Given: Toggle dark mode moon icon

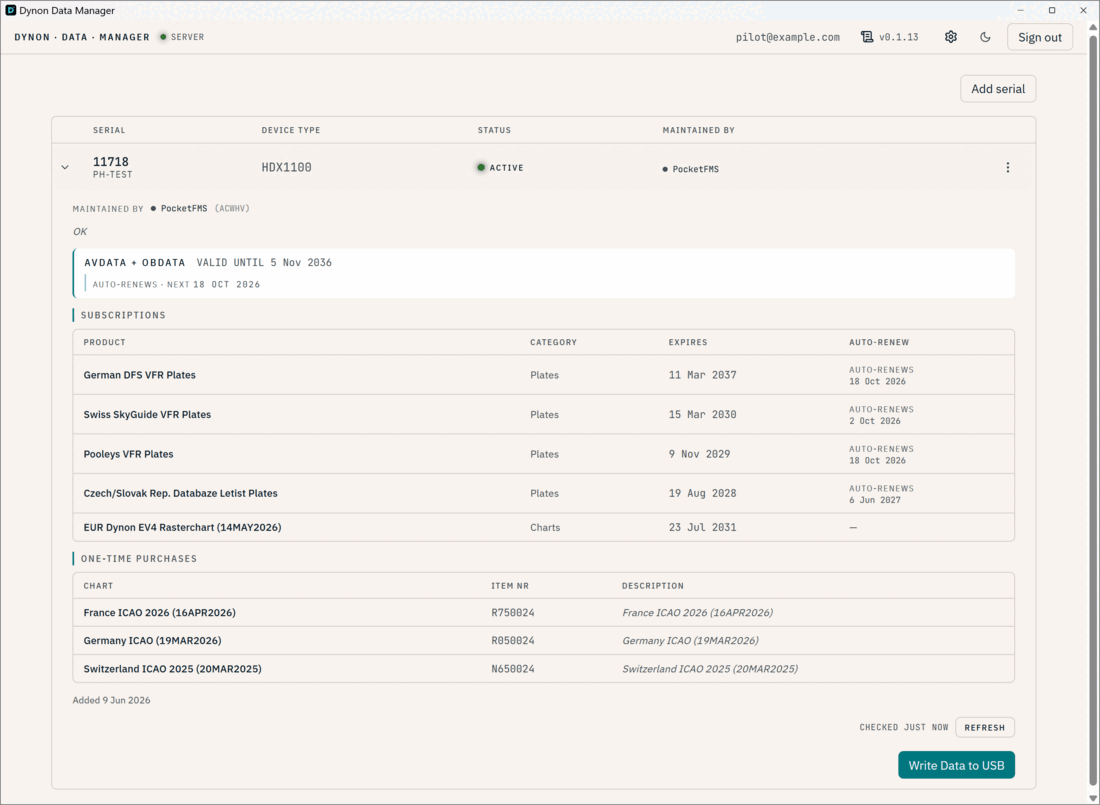Looking at the screenshot, I should (985, 36).
